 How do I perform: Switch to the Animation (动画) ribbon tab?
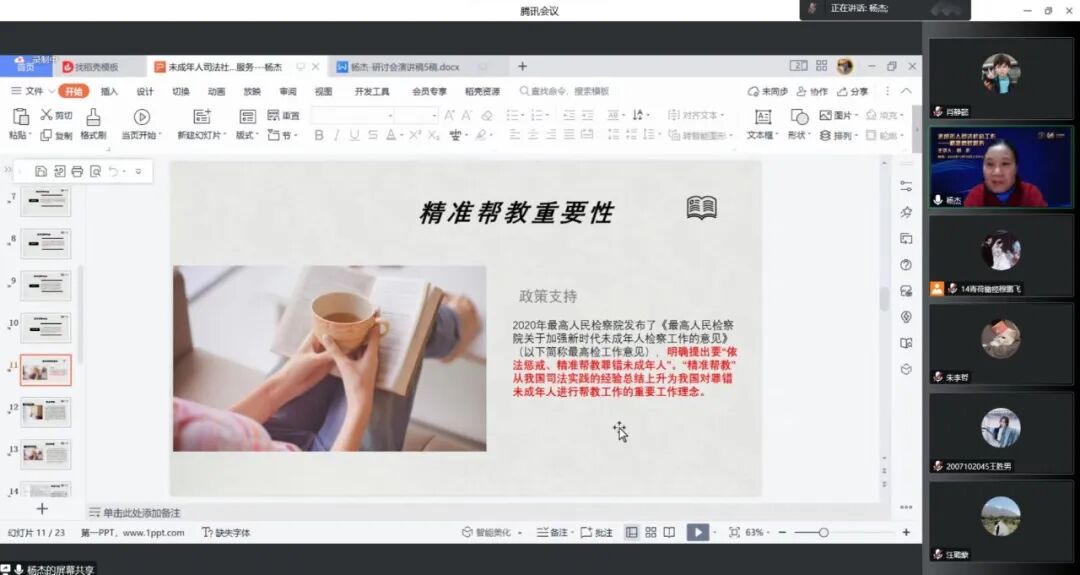pos(216,91)
